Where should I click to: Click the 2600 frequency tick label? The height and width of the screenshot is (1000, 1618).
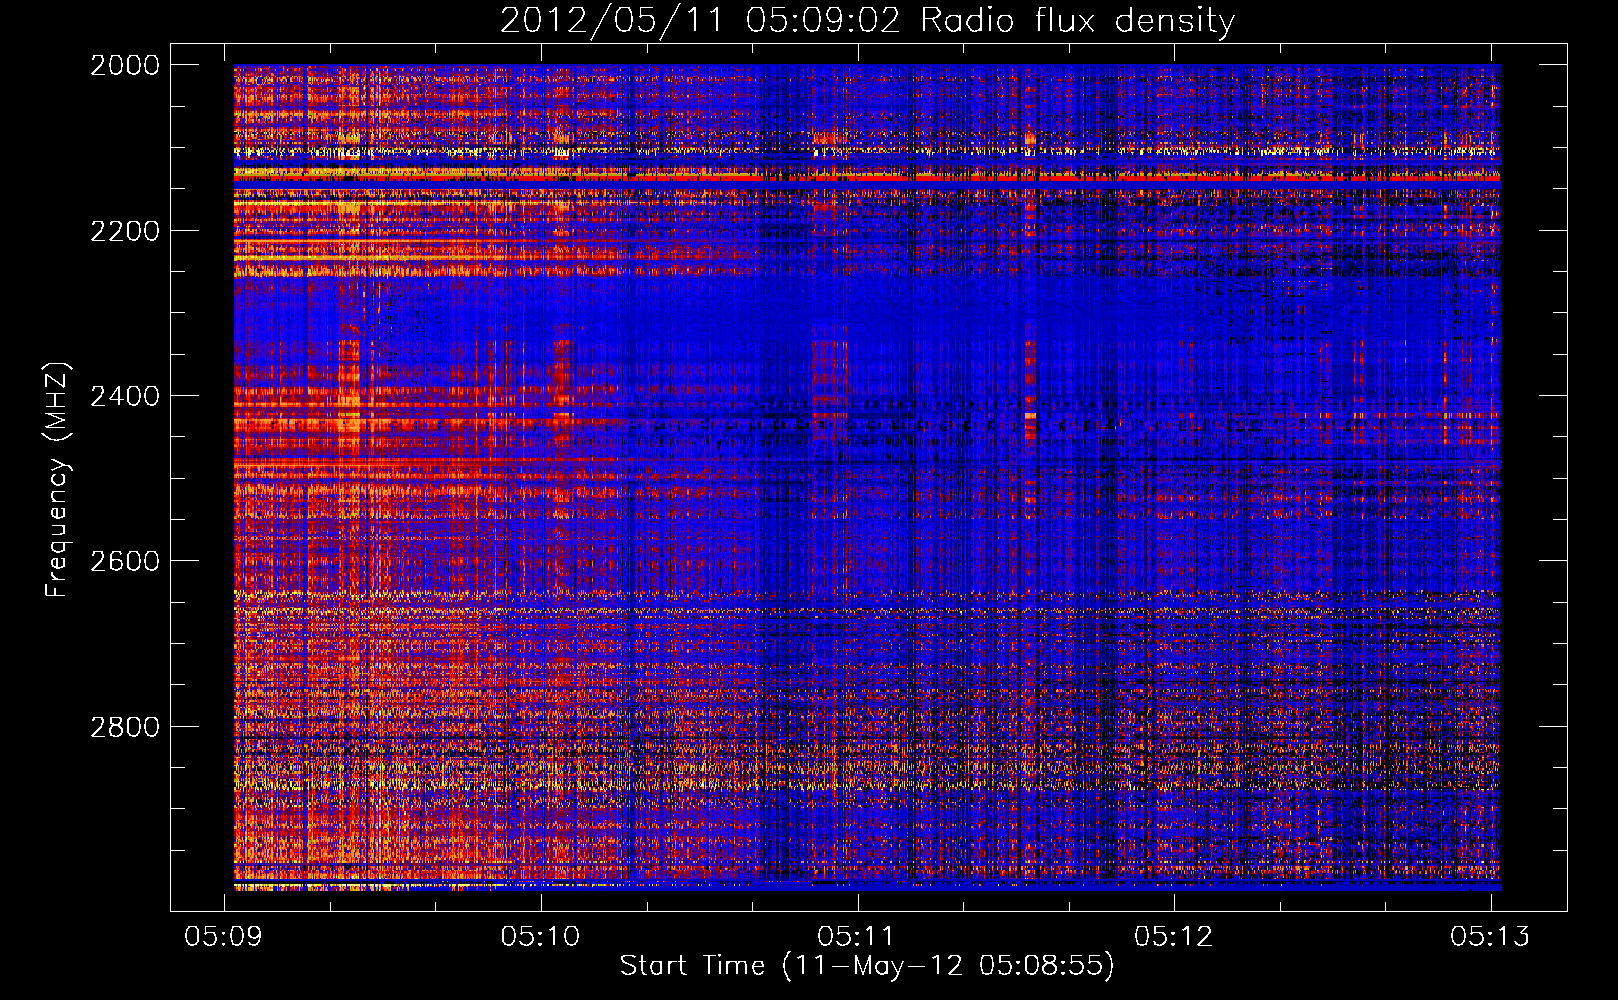(125, 561)
